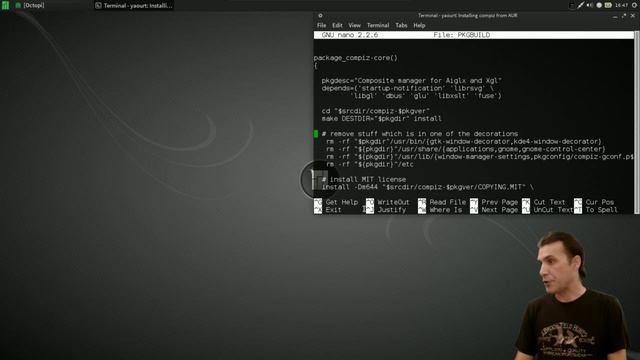Click the 'cd "$srcdir/compiz-$pkgver"' line

pyautogui.click(x=376, y=111)
